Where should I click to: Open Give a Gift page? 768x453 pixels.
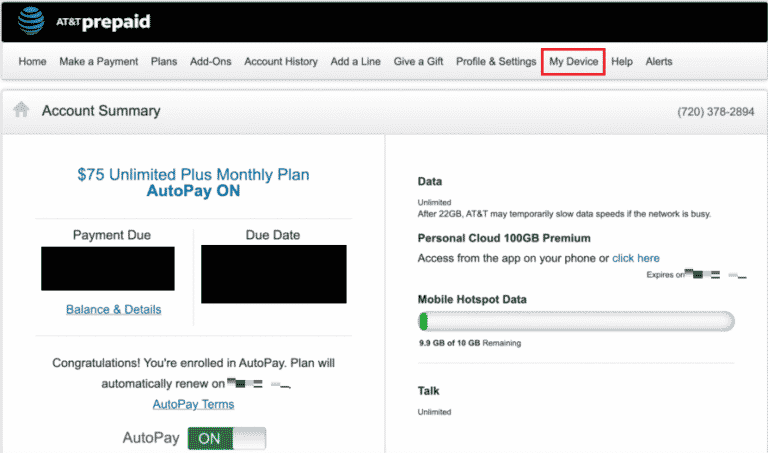(x=418, y=61)
